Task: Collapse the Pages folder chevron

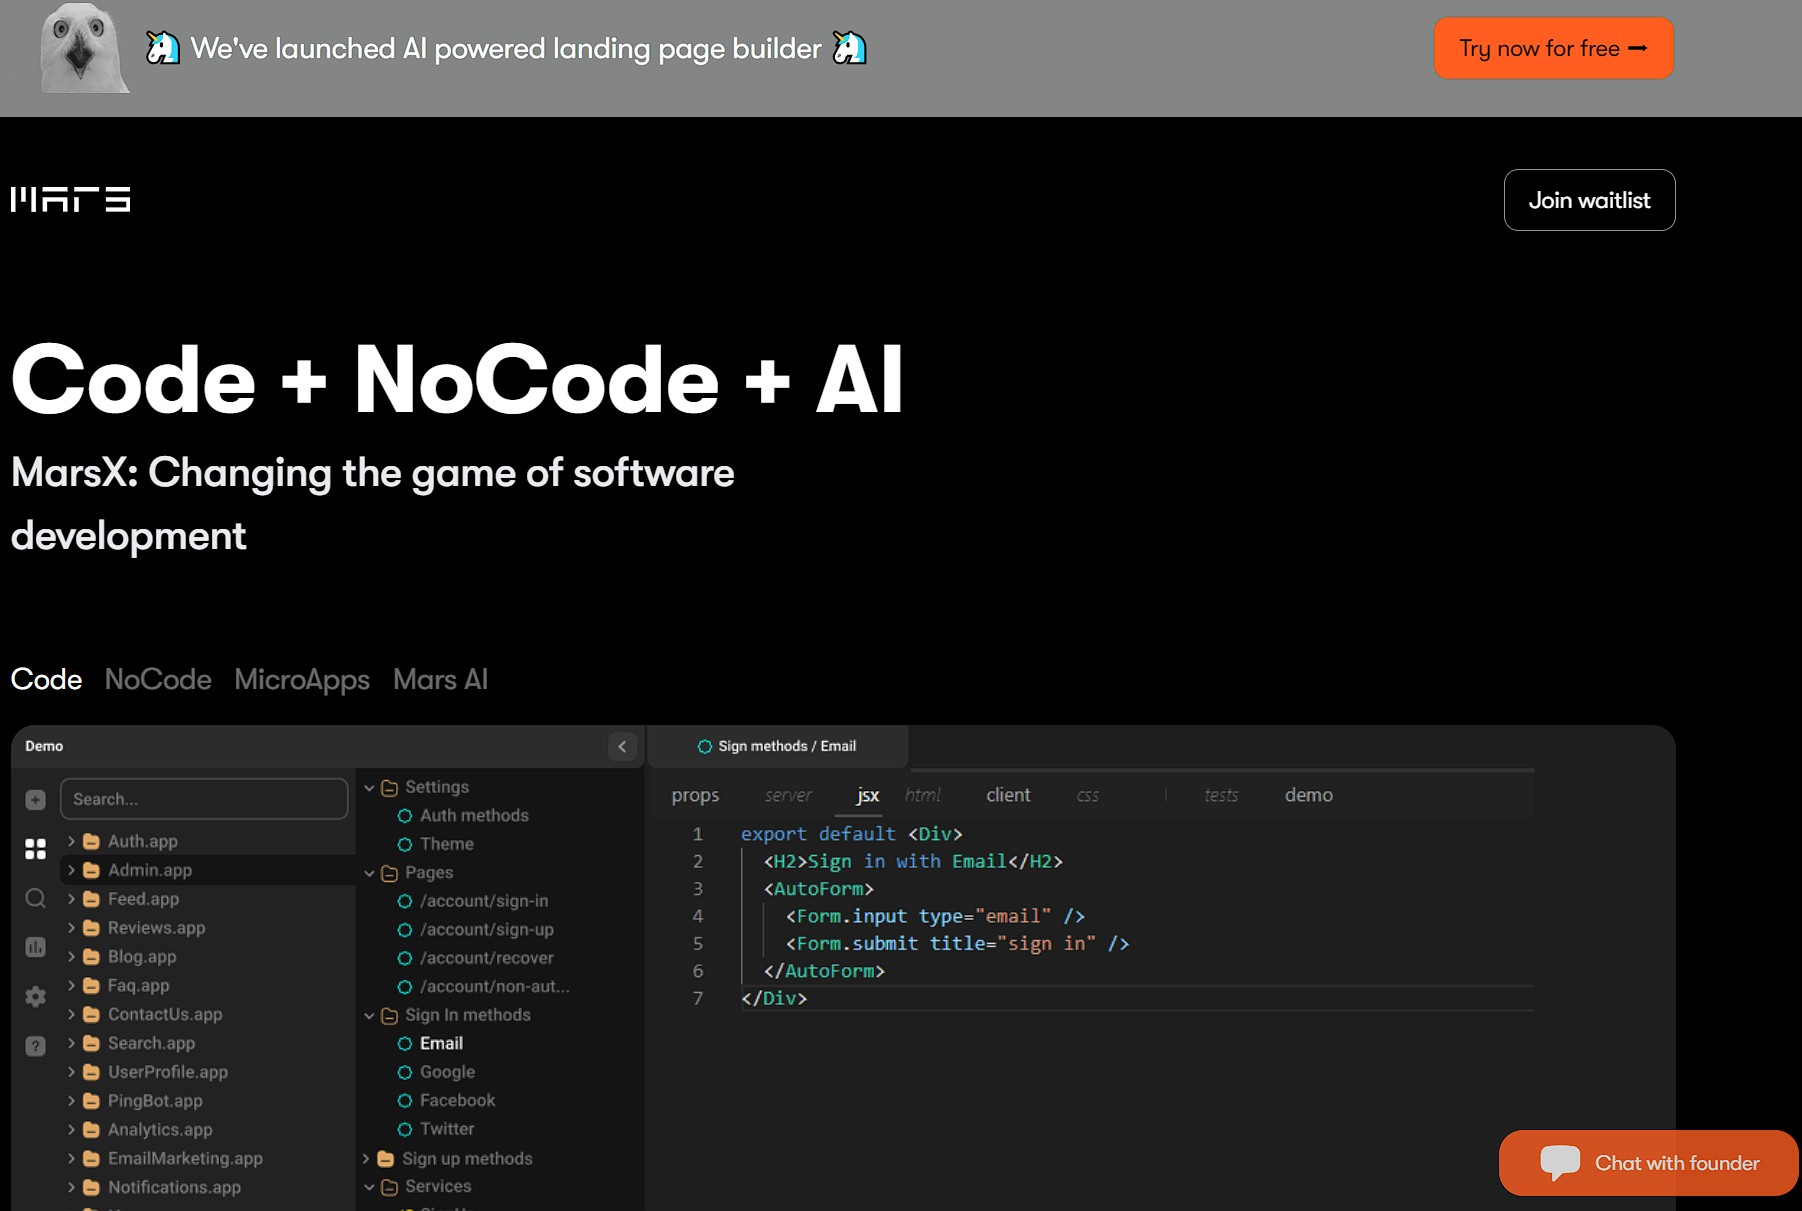Action: click(x=369, y=873)
